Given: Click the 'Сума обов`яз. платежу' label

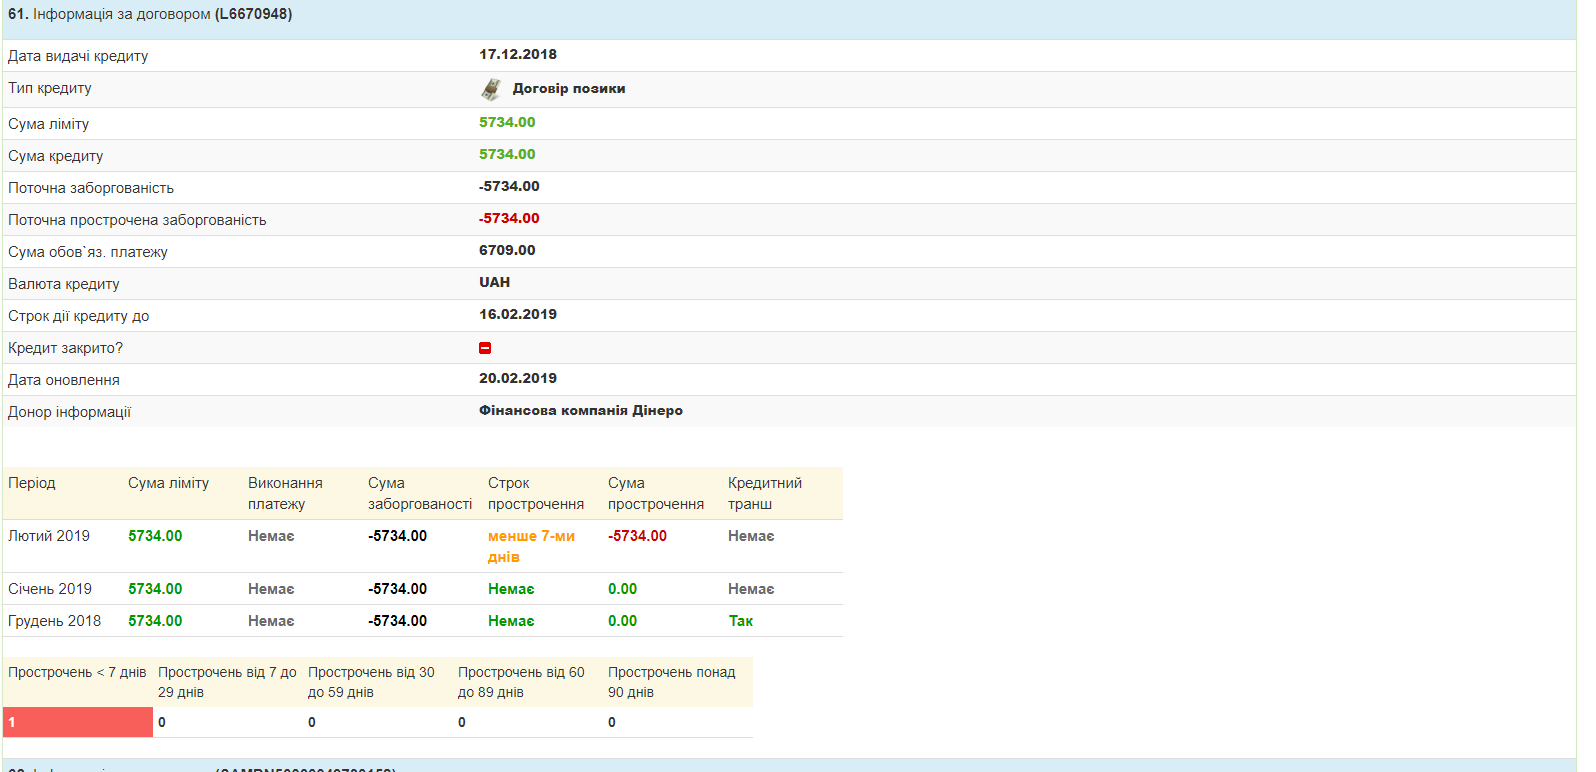Looking at the screenshot, I should [88, 252].
